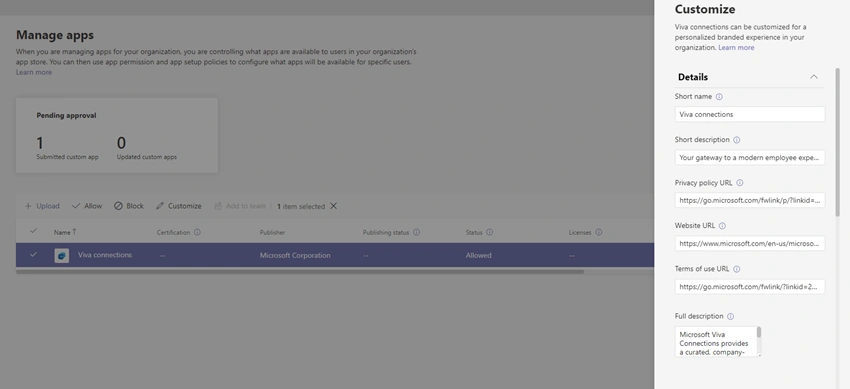Collapse the Details section chevron
Image resolution: width=850 pixels, height=389 pixels.
(814, 77)
